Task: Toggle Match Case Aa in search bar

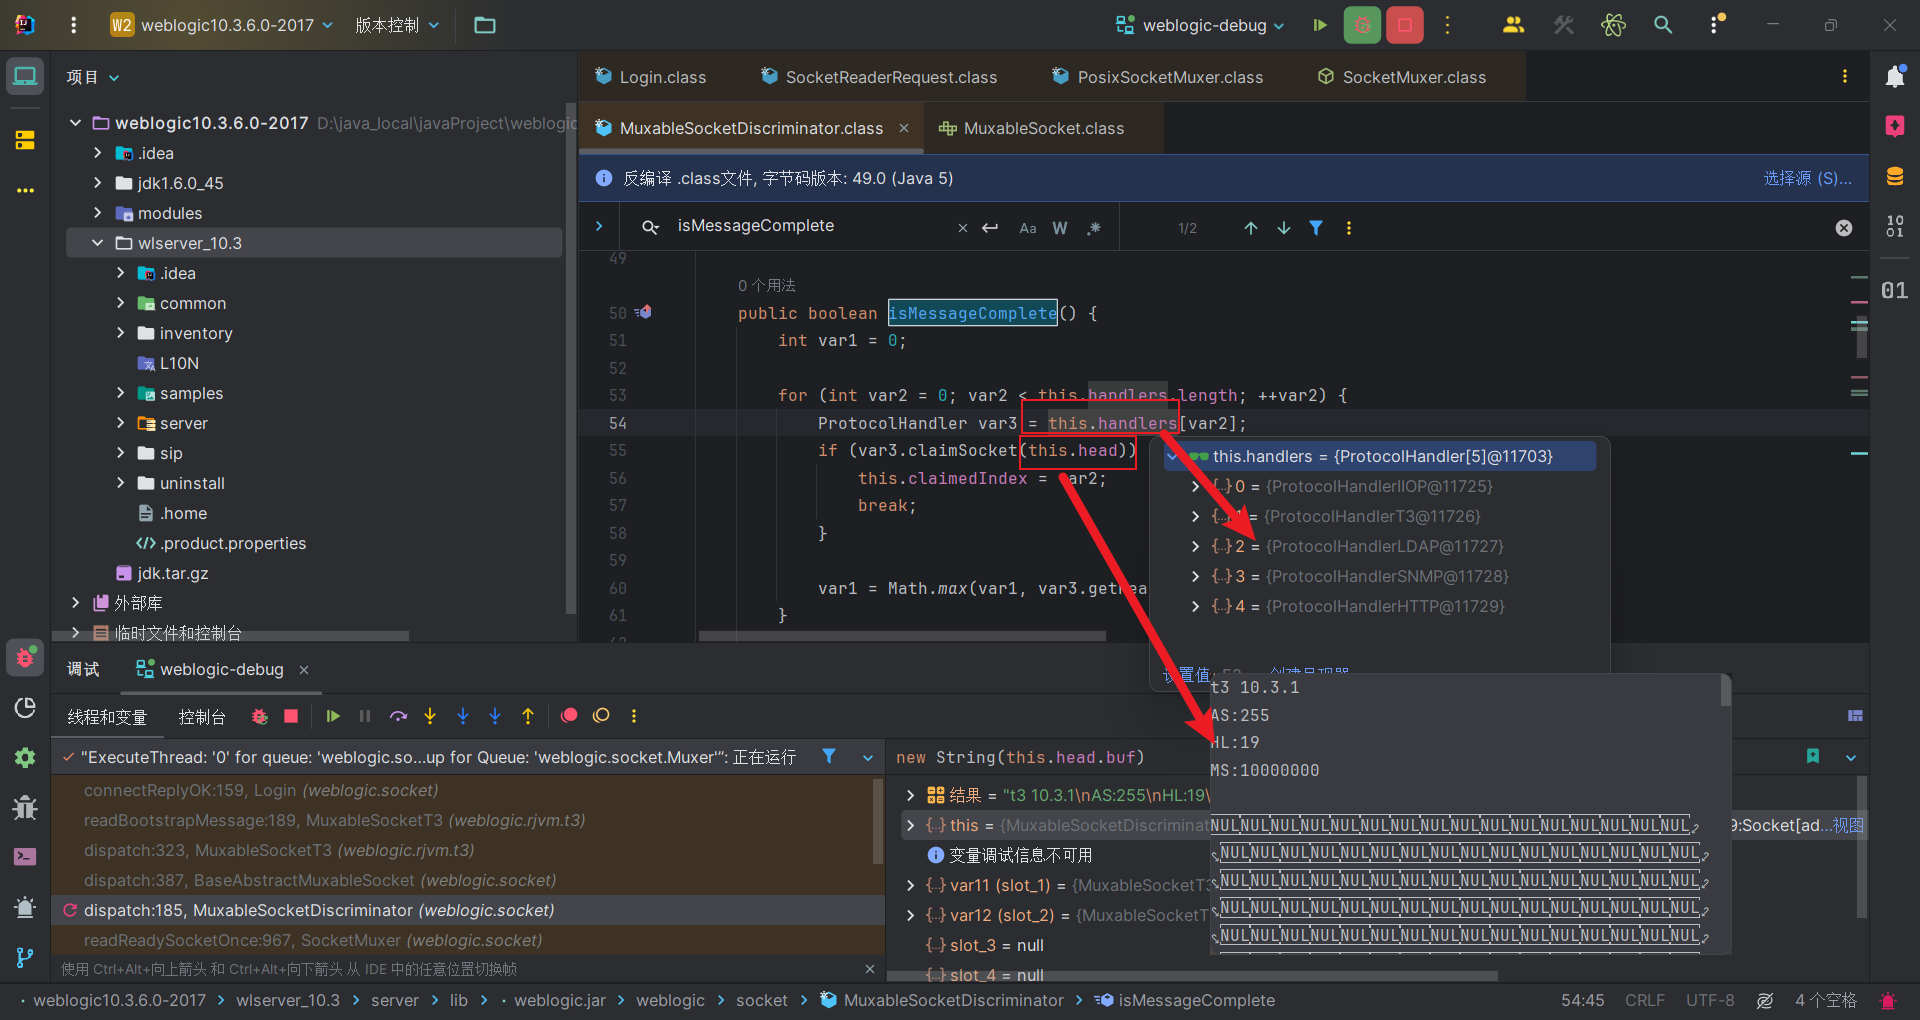Action: click(1028, 228)
